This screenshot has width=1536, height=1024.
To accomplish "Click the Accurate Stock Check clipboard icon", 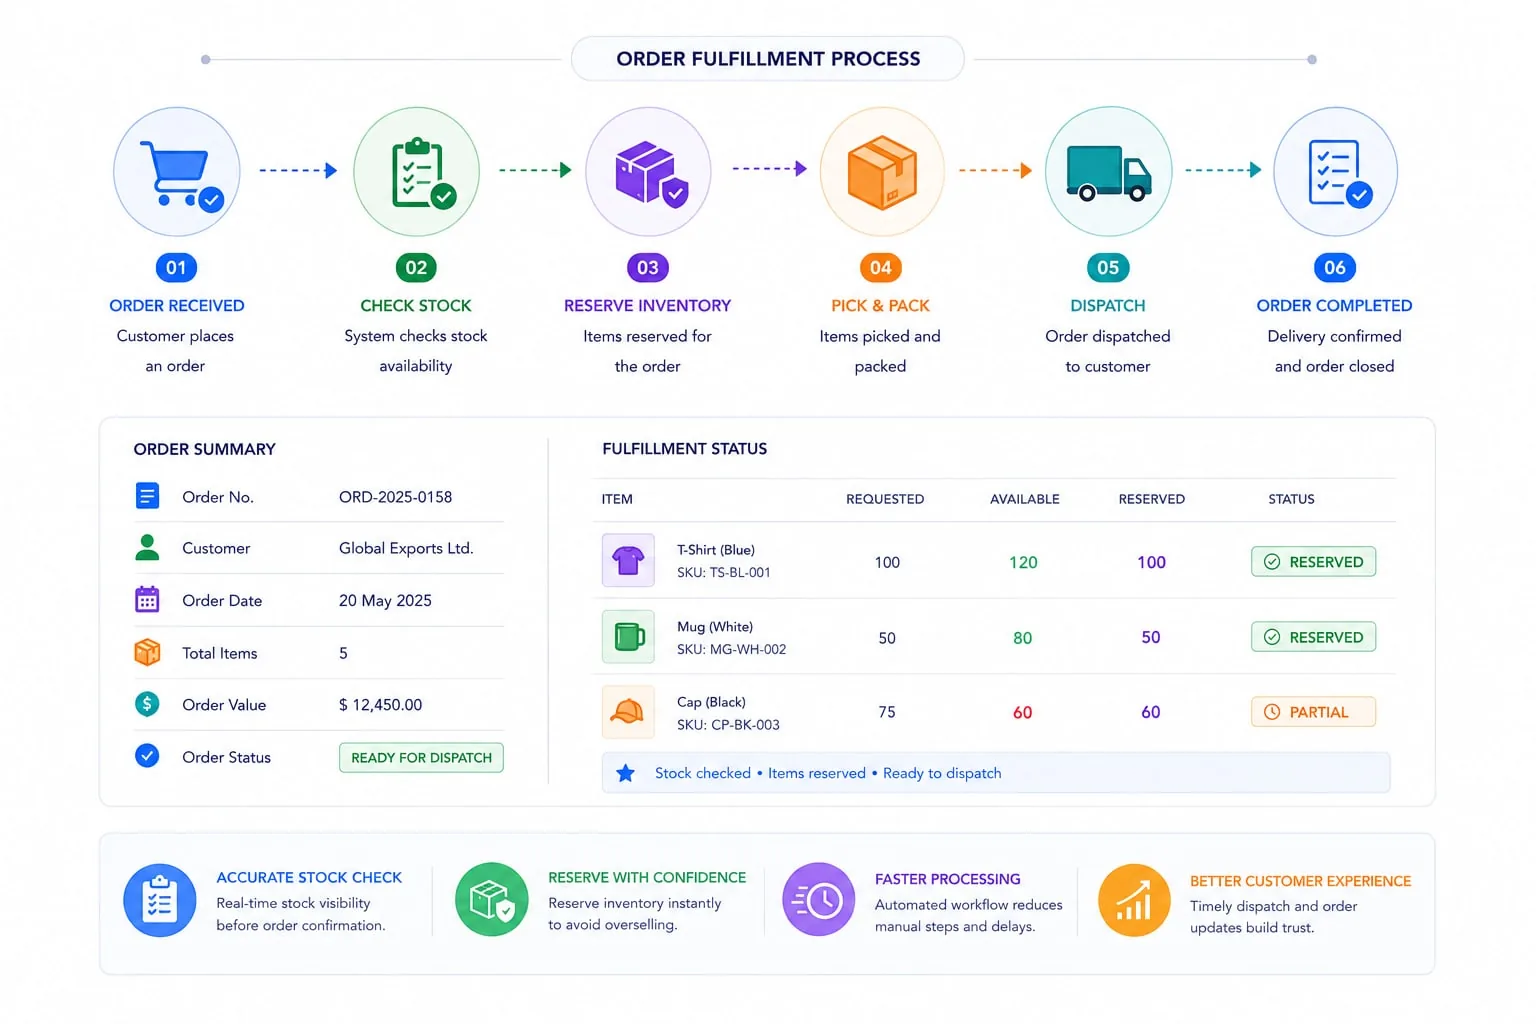I will click(x=160, y=900).
